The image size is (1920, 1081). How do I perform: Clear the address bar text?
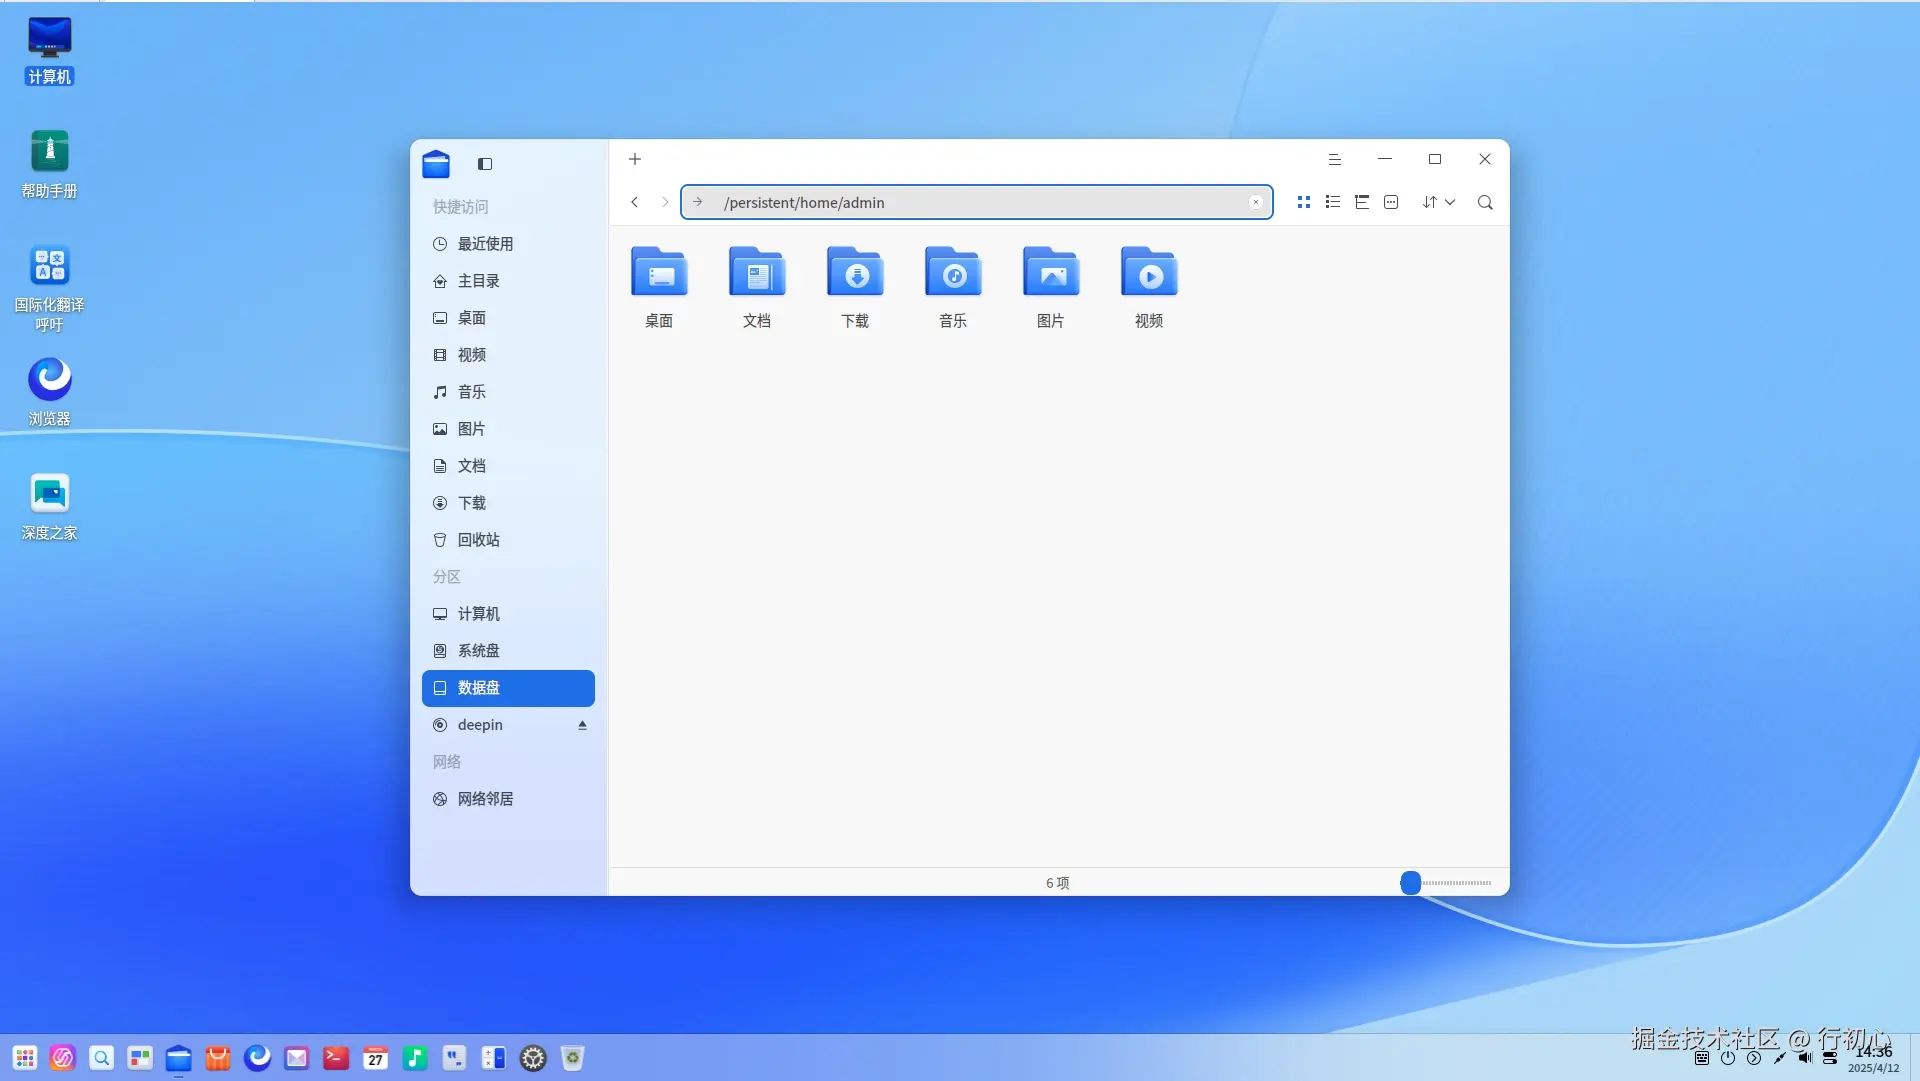(1256, 202)
